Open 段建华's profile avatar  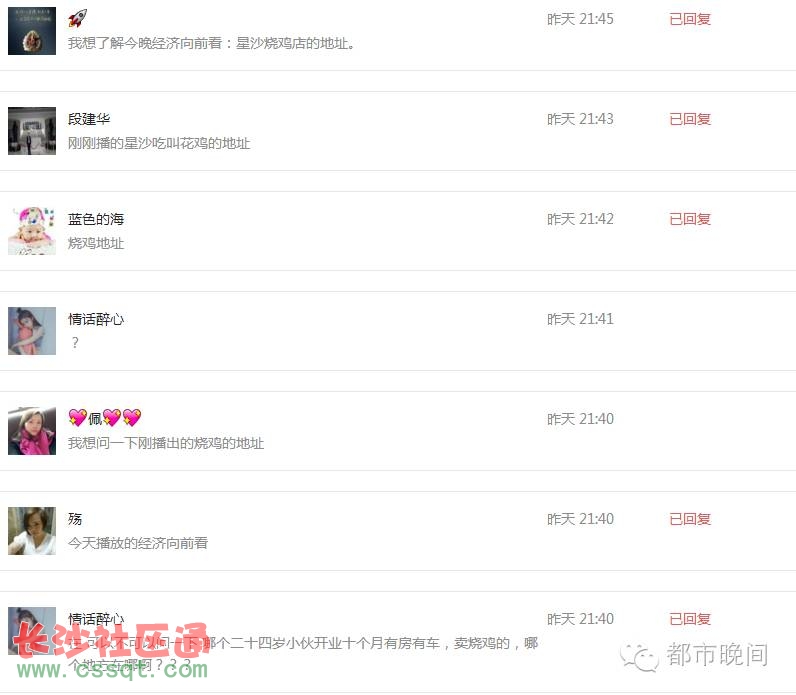coord(32,131)
